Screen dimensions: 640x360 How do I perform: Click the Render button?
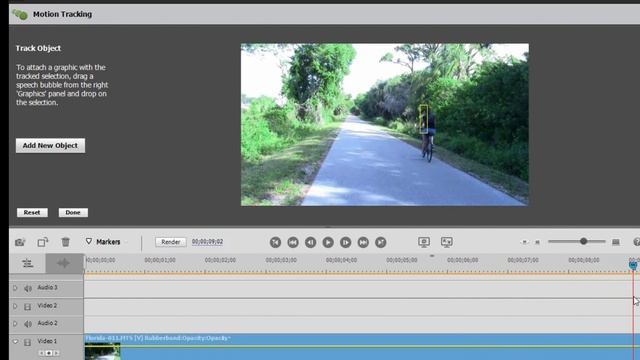pyautogui.click(x=171, y=242)
